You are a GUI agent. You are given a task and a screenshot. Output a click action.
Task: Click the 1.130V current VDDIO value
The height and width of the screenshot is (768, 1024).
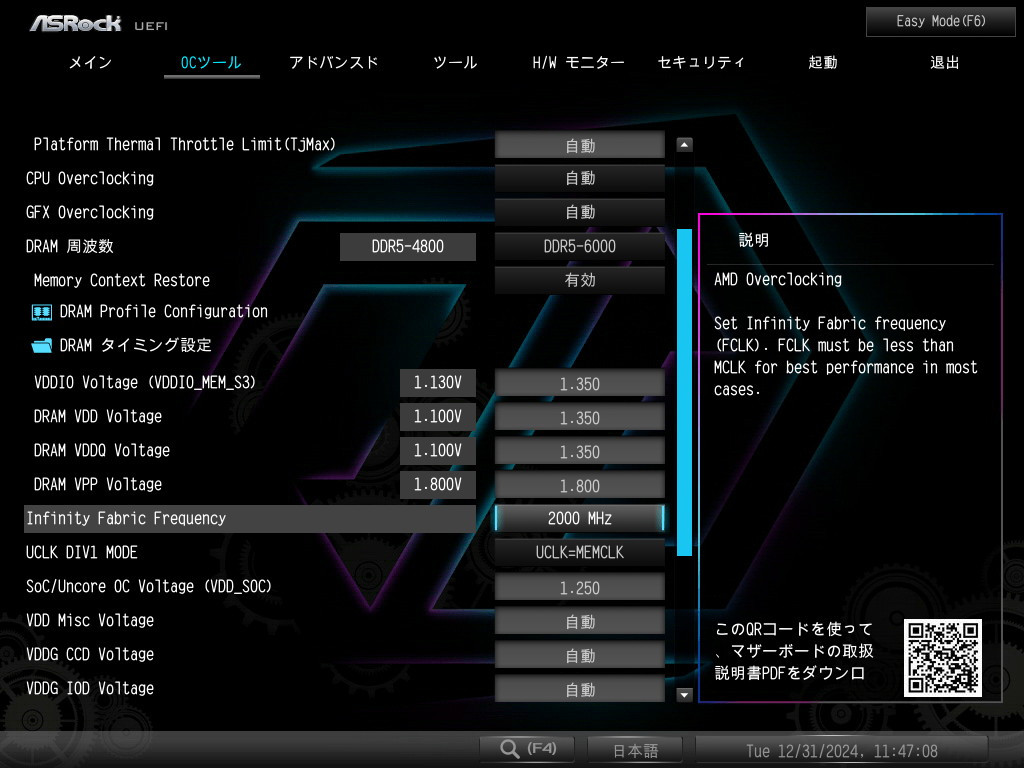(x=438, y=383)
